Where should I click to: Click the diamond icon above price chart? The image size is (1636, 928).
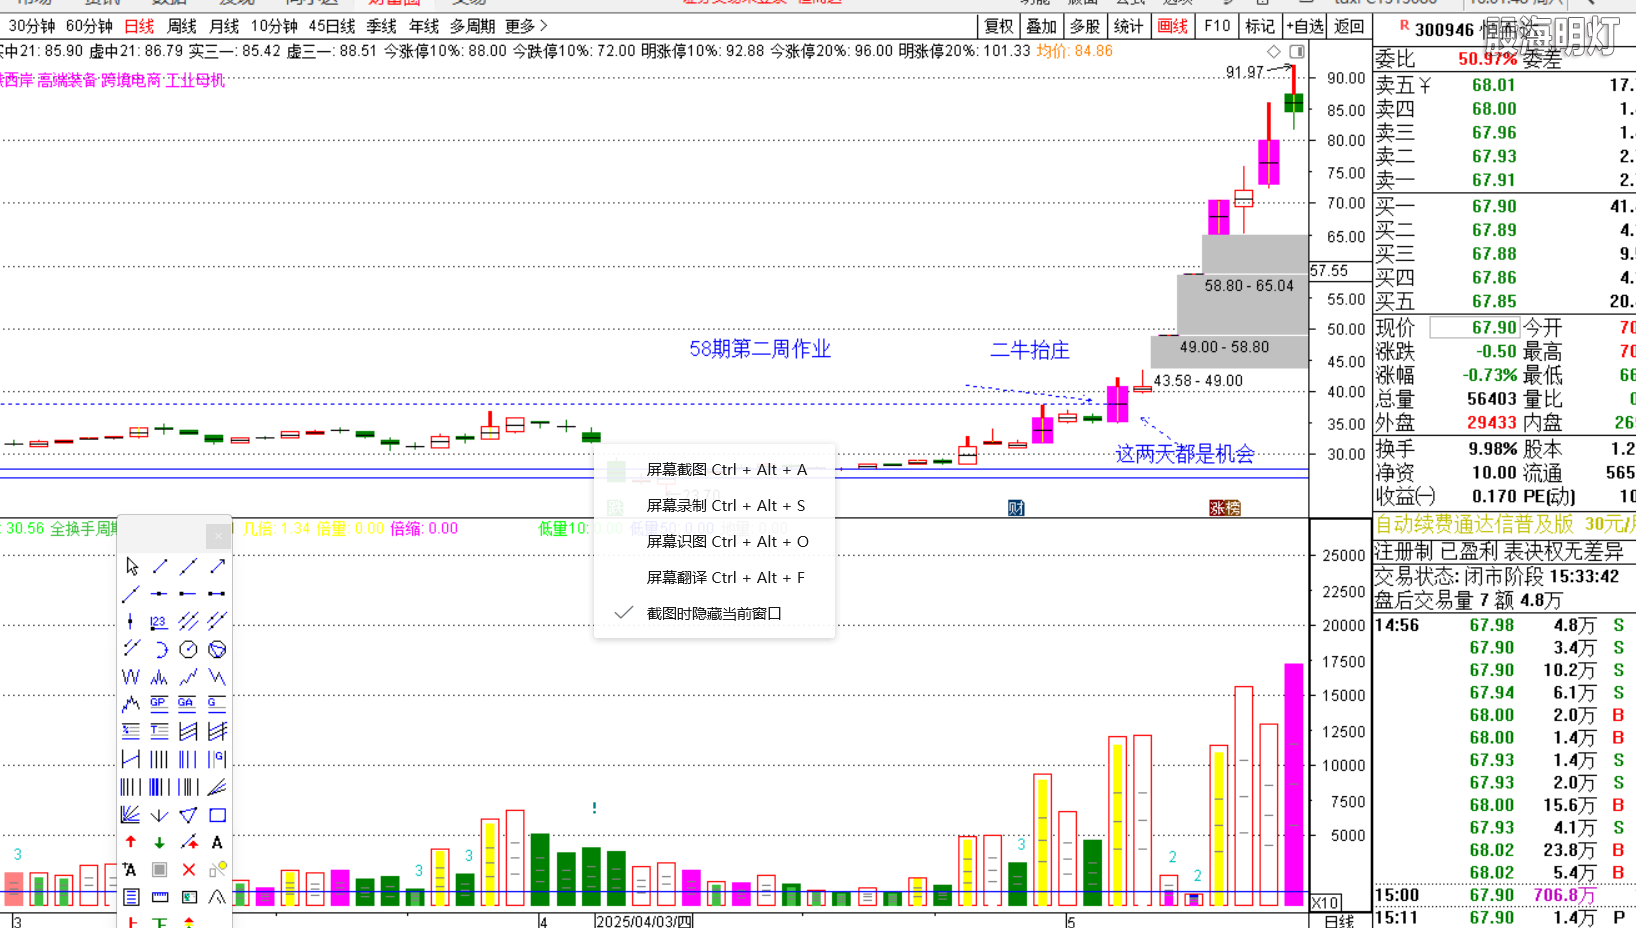[x=1273, y=51]
